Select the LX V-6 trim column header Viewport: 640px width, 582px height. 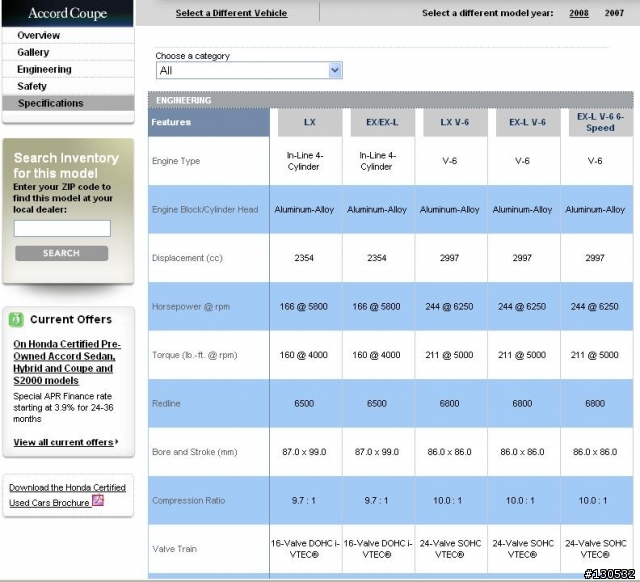(455, 122)
